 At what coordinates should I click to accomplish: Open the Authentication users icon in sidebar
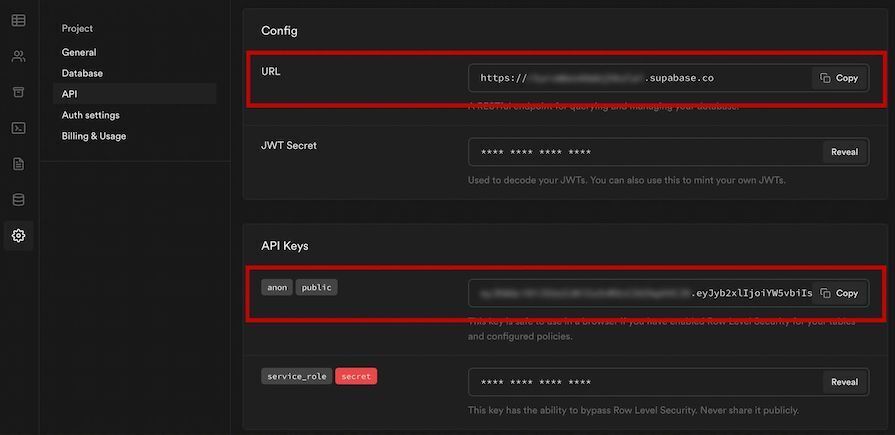pyautogui.click(x=18, y=56)
